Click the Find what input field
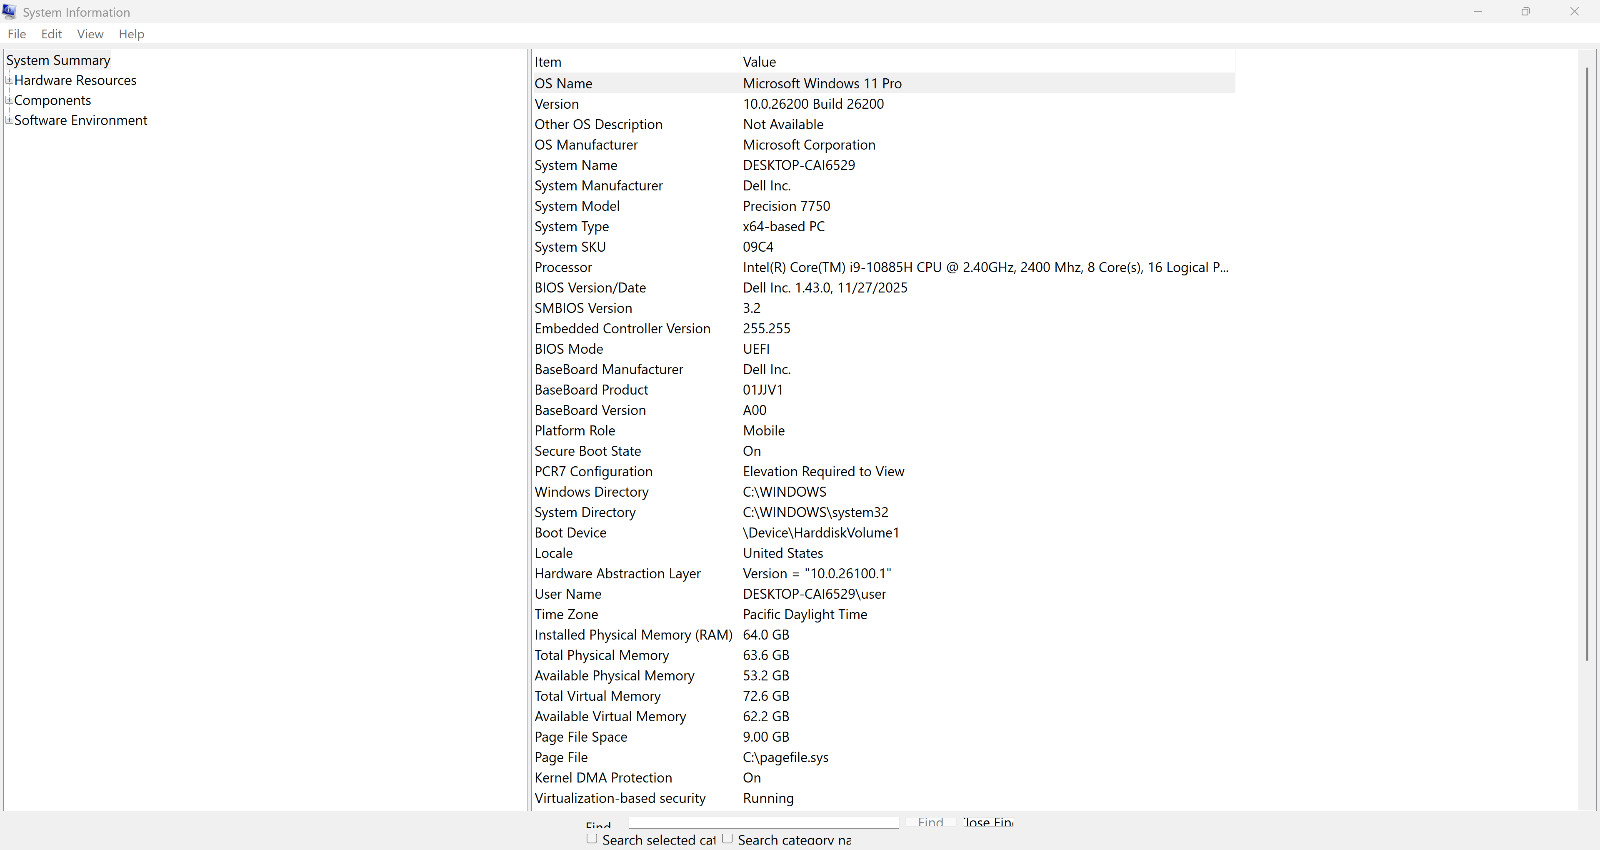This screenshot has width=1600, height=850. (763, 823)
